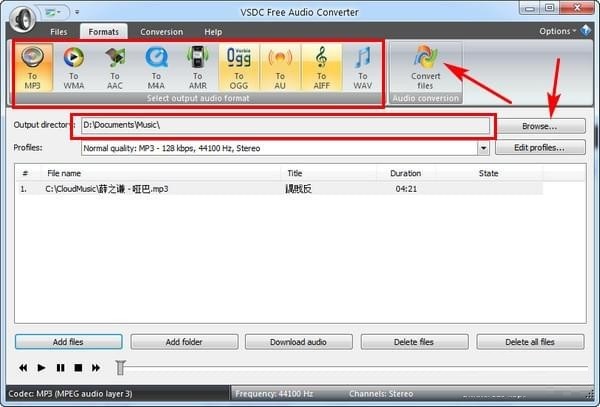Click the State column header
The image size is (600, 407).
(x=489, y=173)
